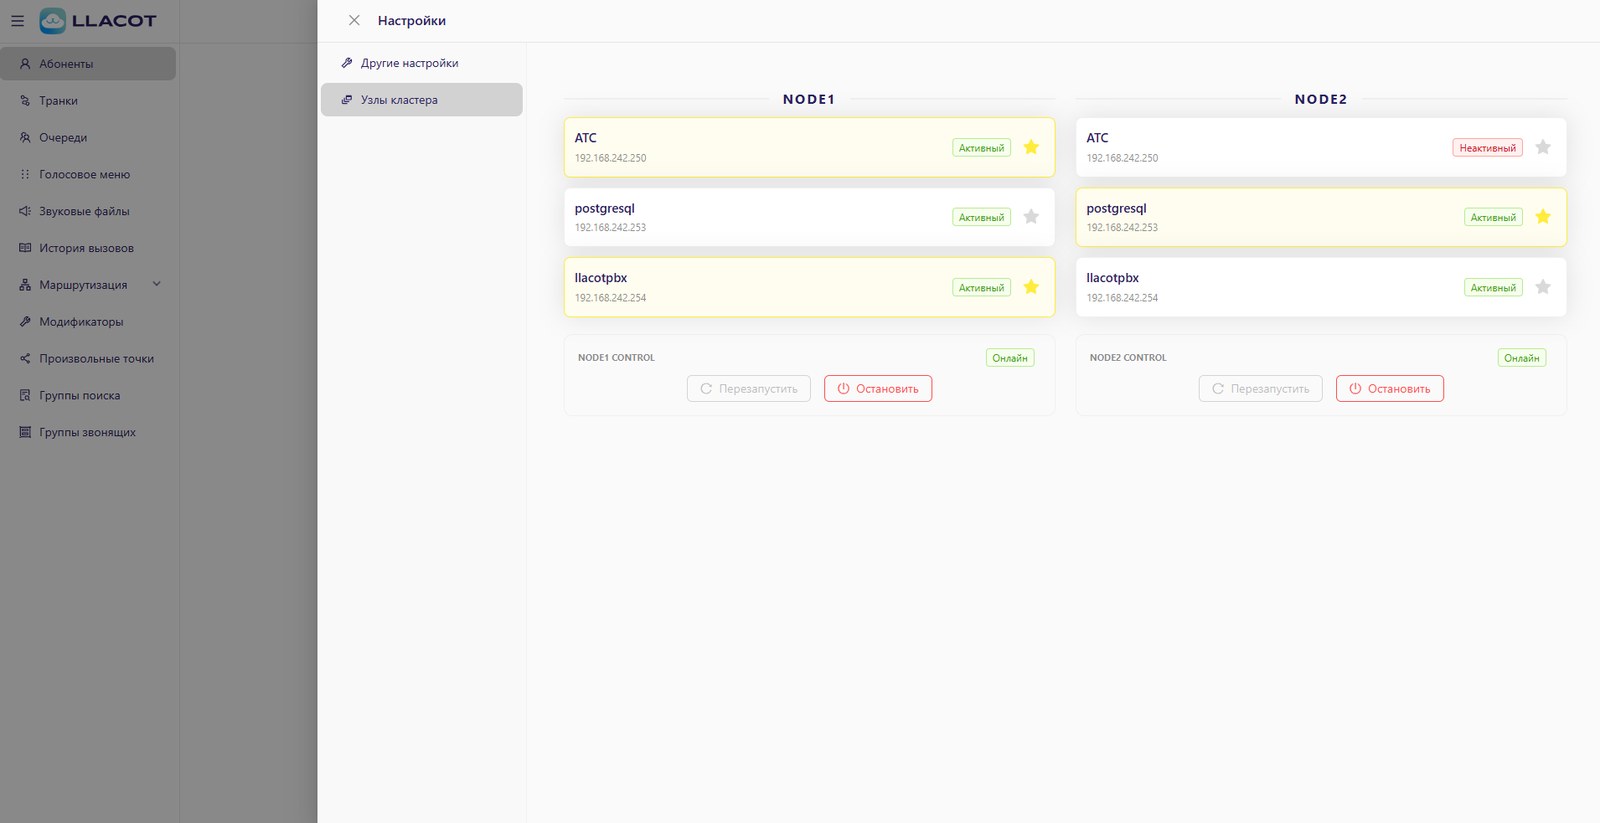Toggle the star on NODE1 postgresql card
The image size is (1600, 823).
(x=1031, y=217)
